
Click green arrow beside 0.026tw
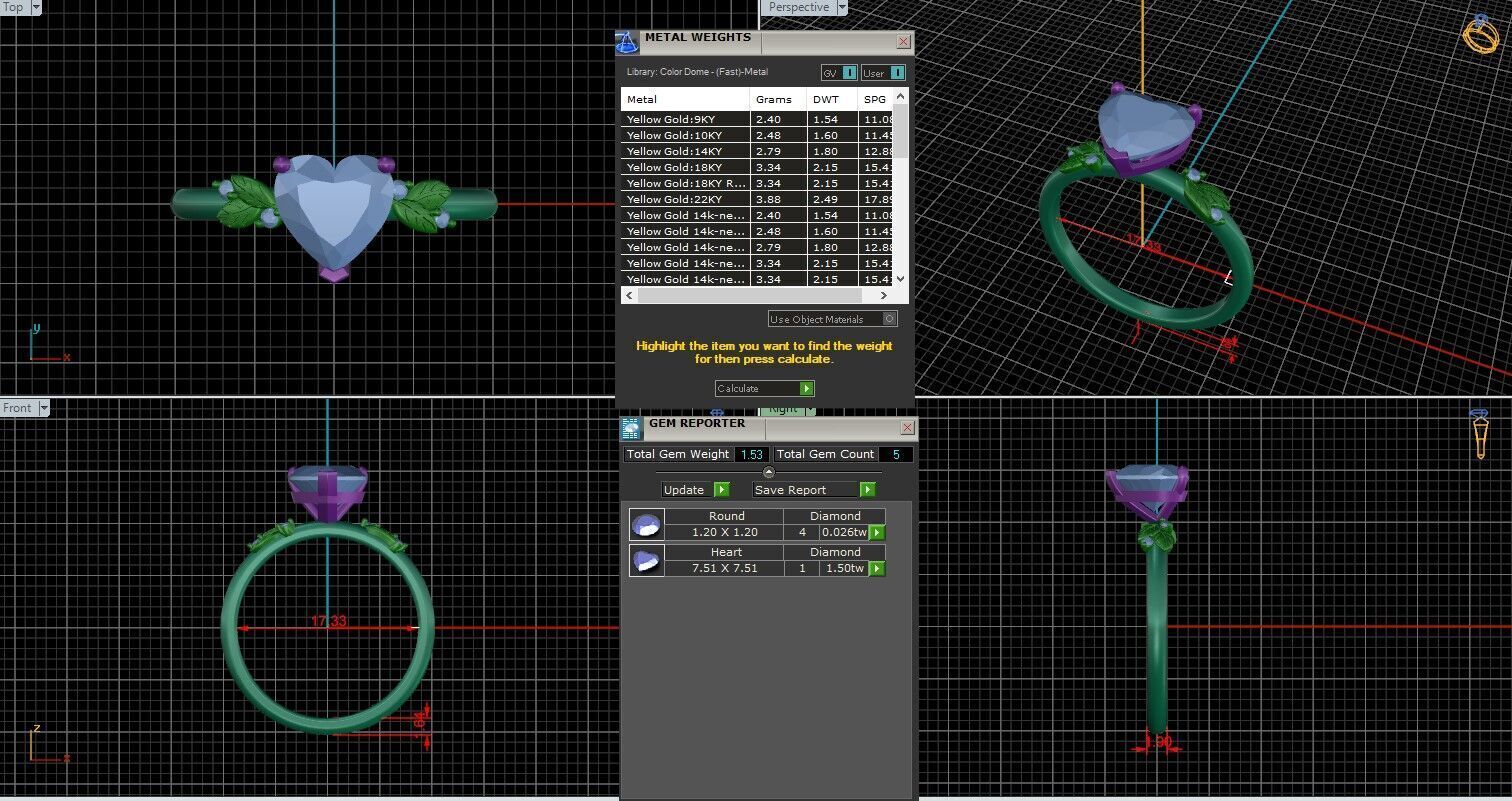[877, 532]
